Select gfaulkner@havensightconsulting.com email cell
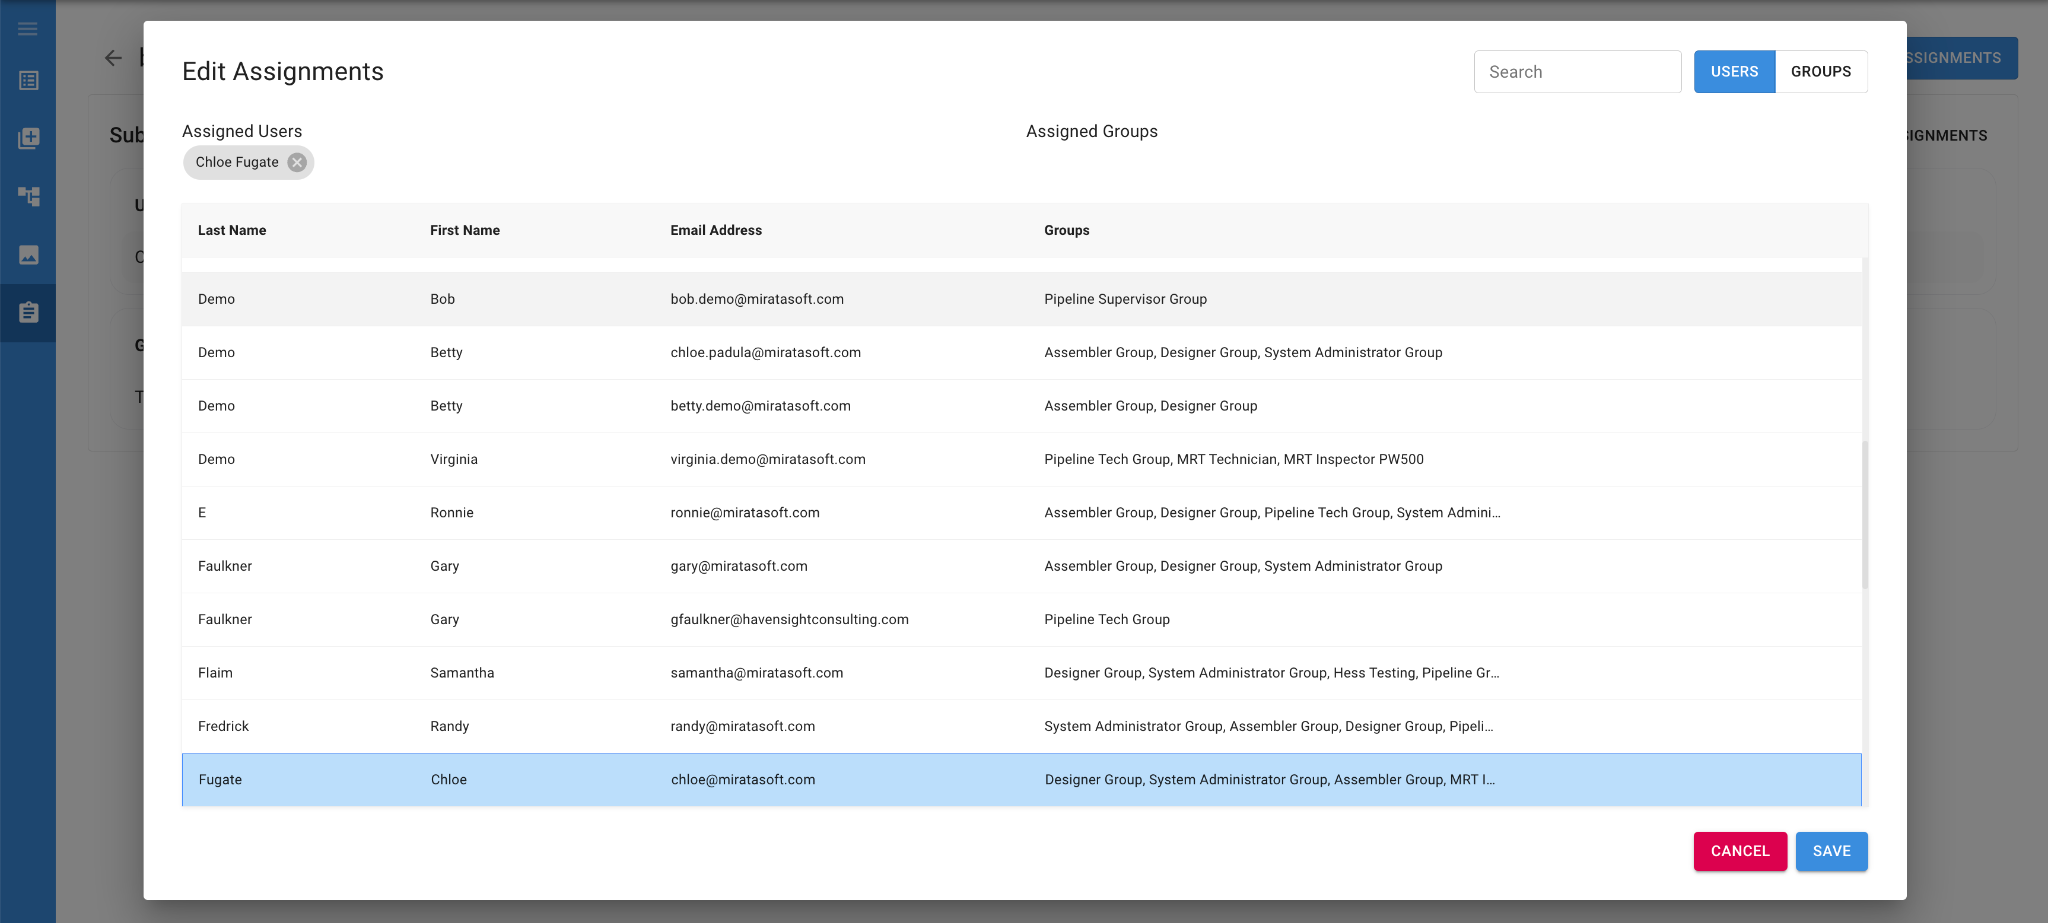This screenshot has width=2048, height=923. (x=789, y=620)
